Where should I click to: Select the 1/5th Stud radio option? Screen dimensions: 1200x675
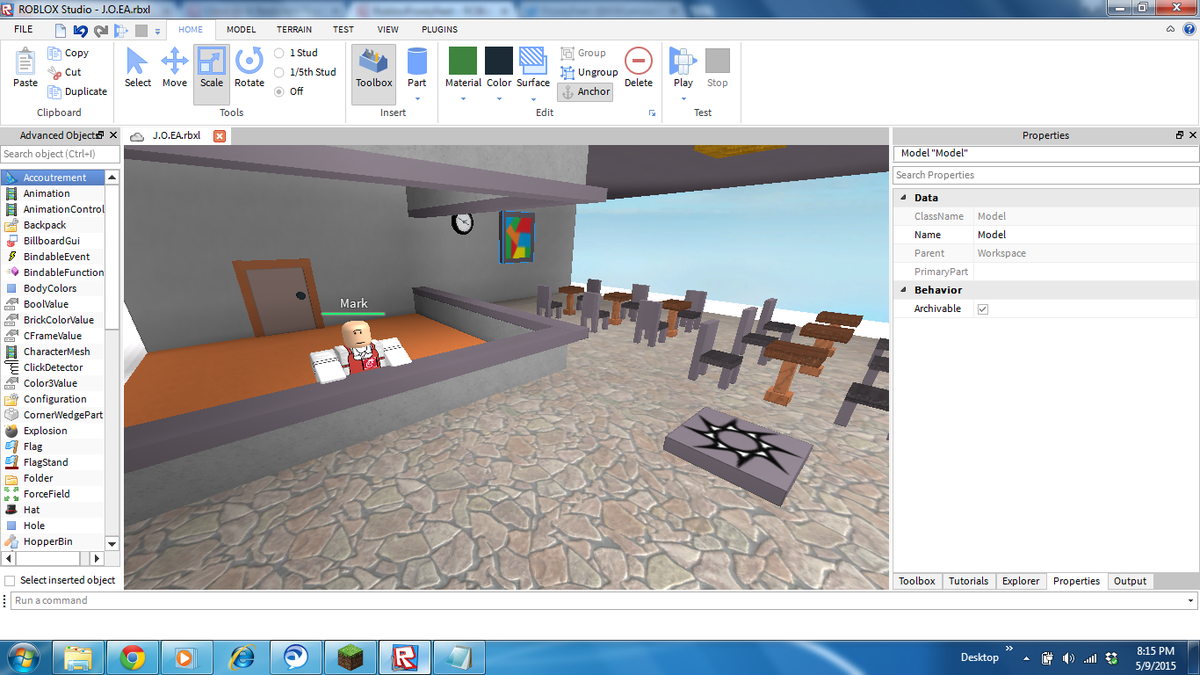click(x=279, y=72)
